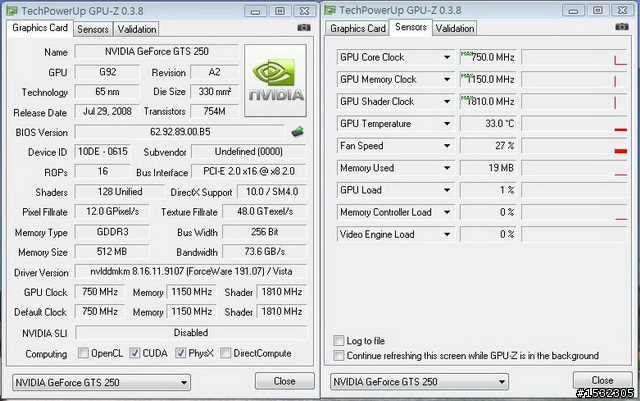Screen dimensions: 640x401
Task: Select Sensors tab in right window
Action: [x=411, y=27]
